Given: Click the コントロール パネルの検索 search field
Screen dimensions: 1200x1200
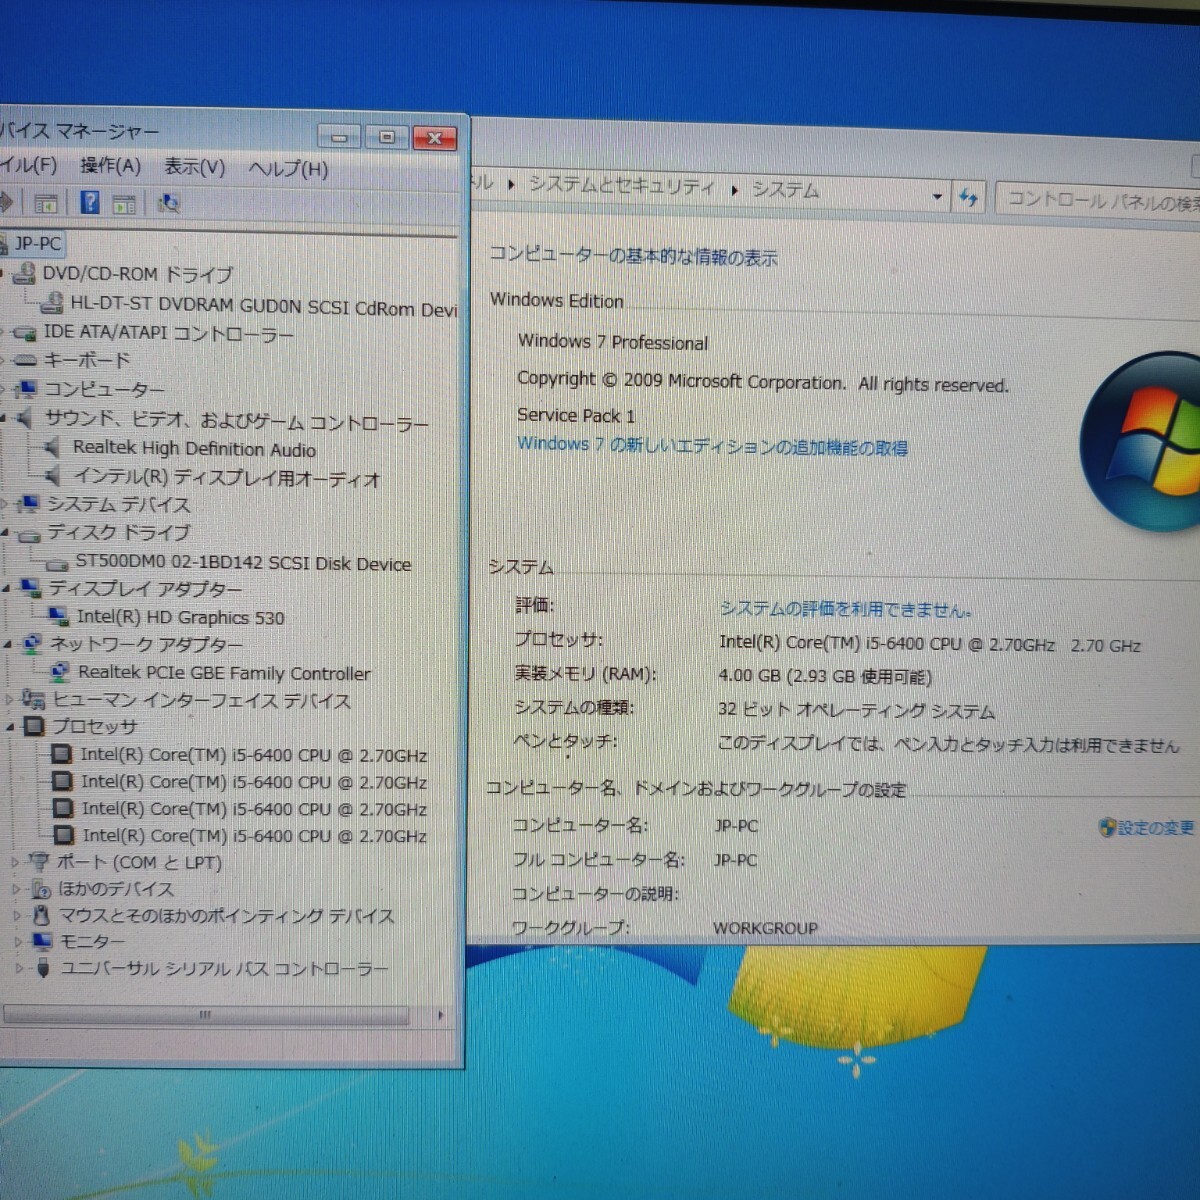Looking at the screenshot, I should tap(1098, 199).
